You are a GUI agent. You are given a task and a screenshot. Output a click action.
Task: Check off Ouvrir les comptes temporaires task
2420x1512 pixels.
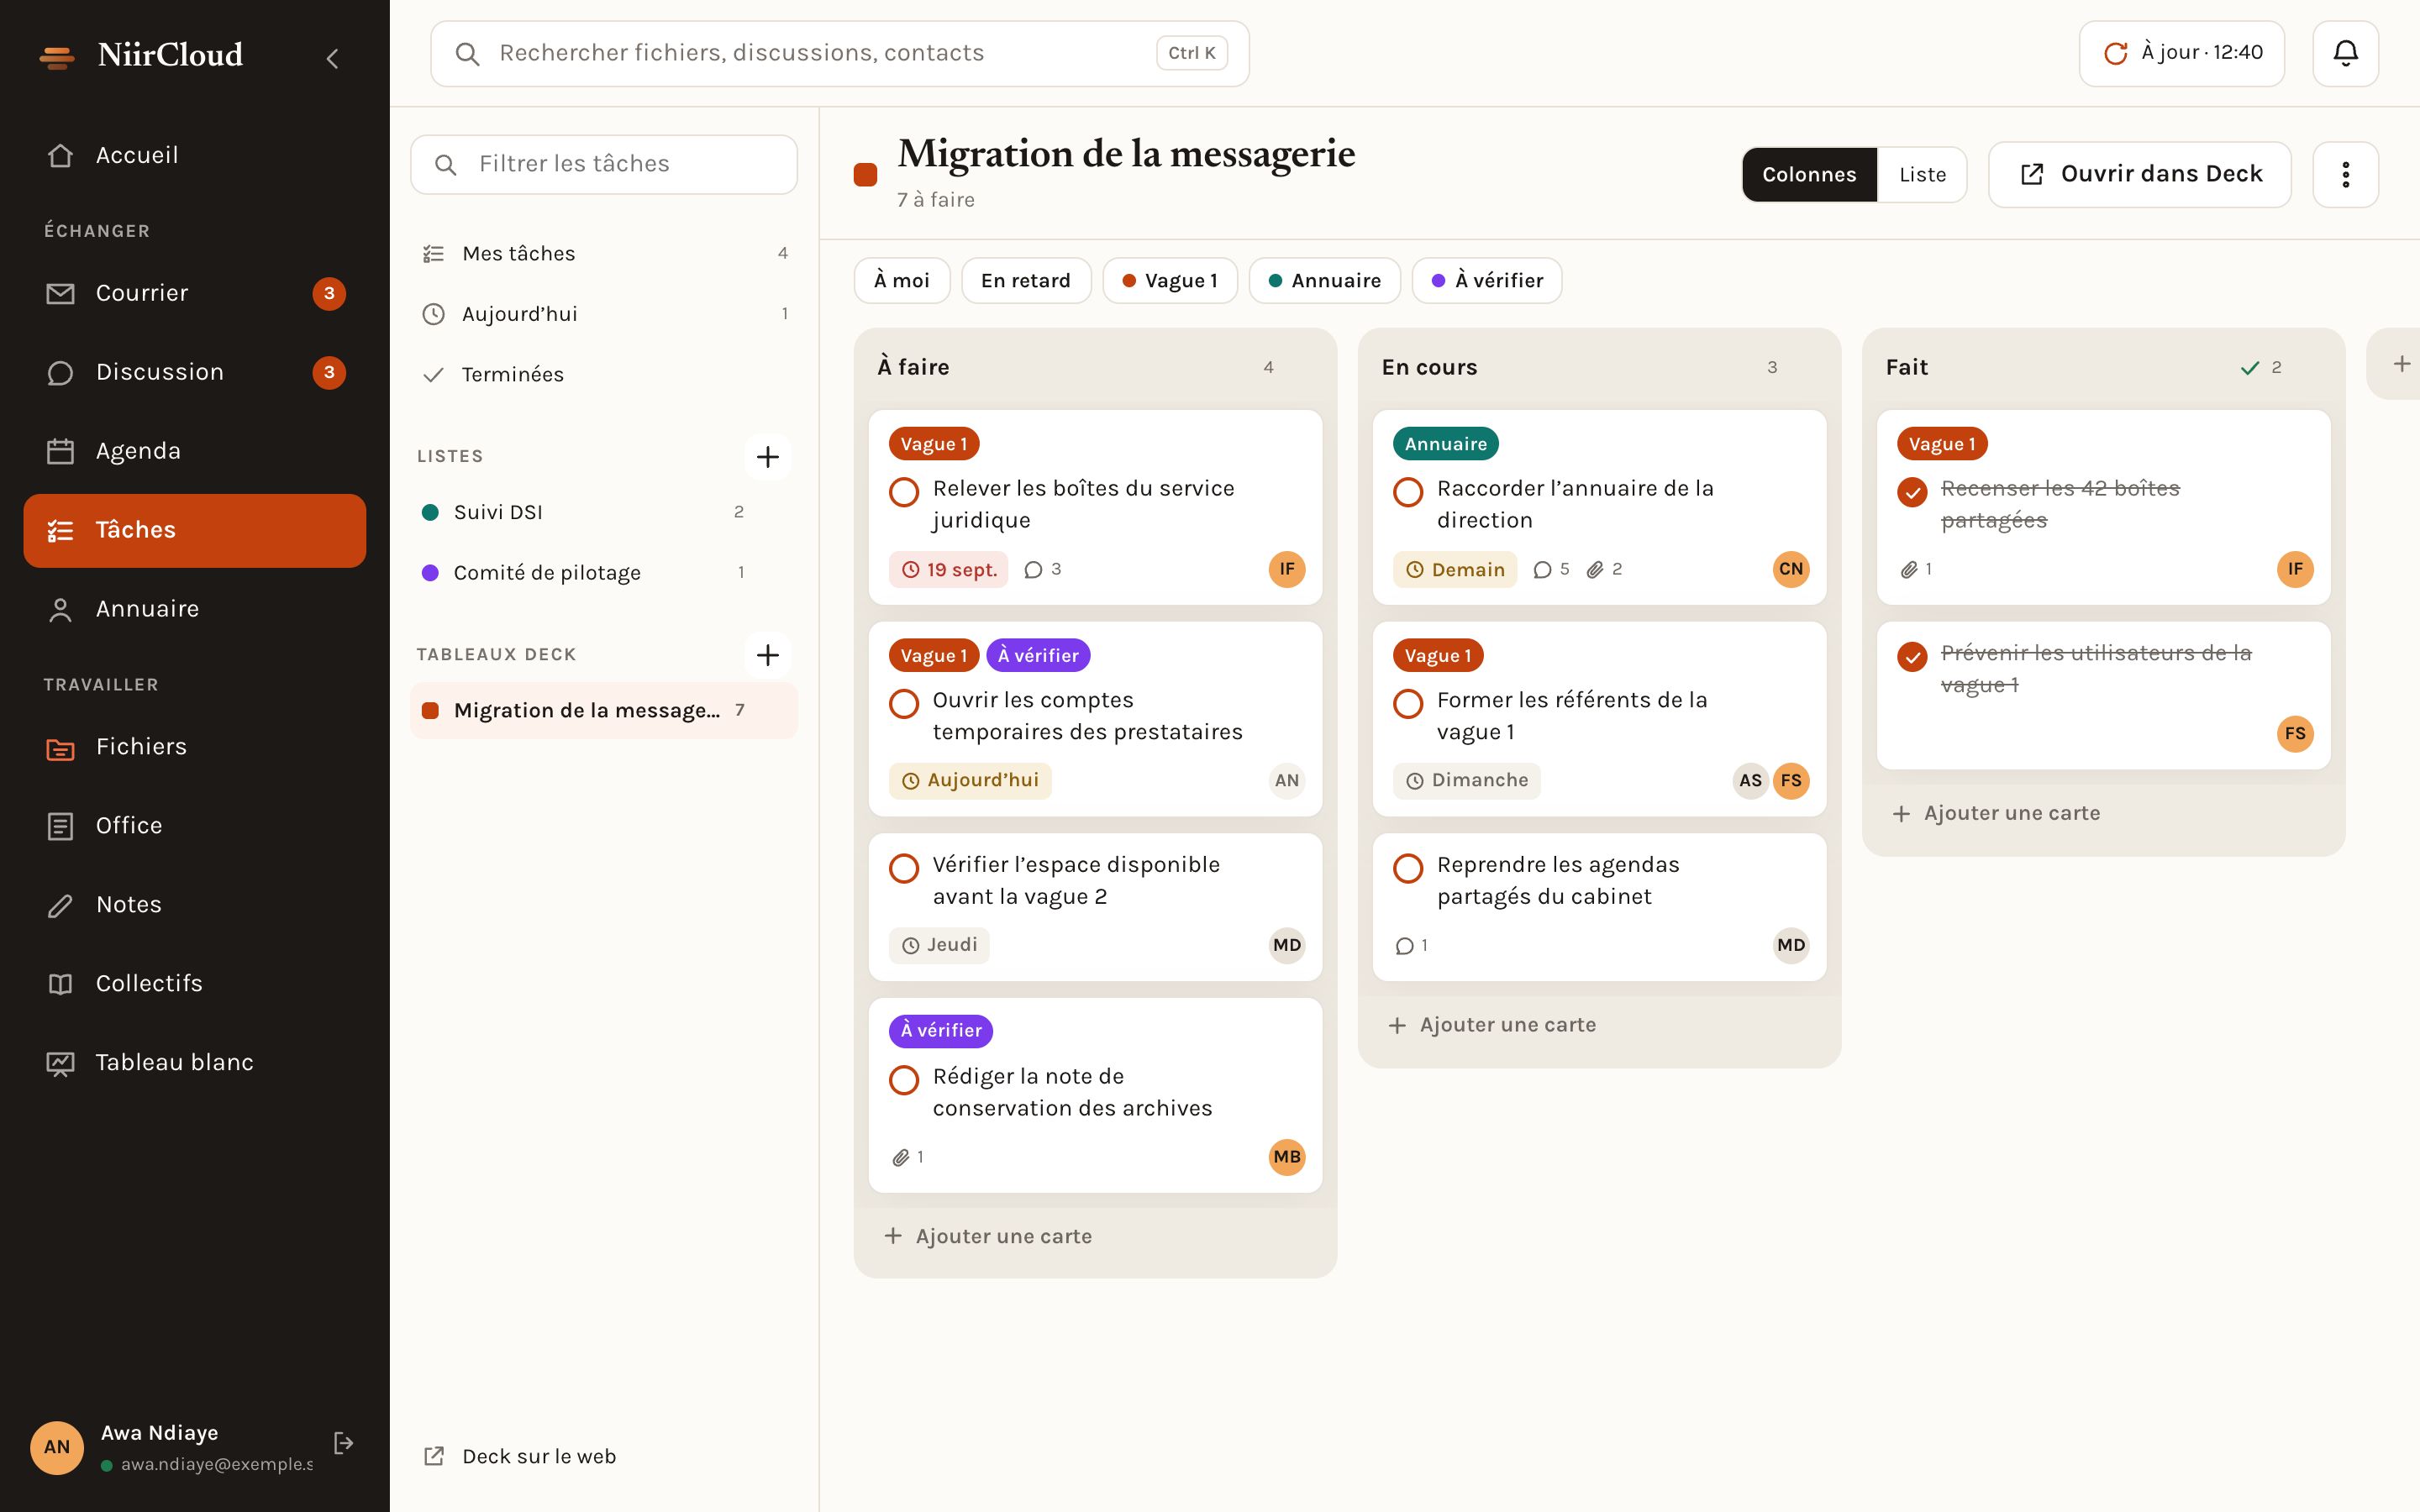[904, 703]
